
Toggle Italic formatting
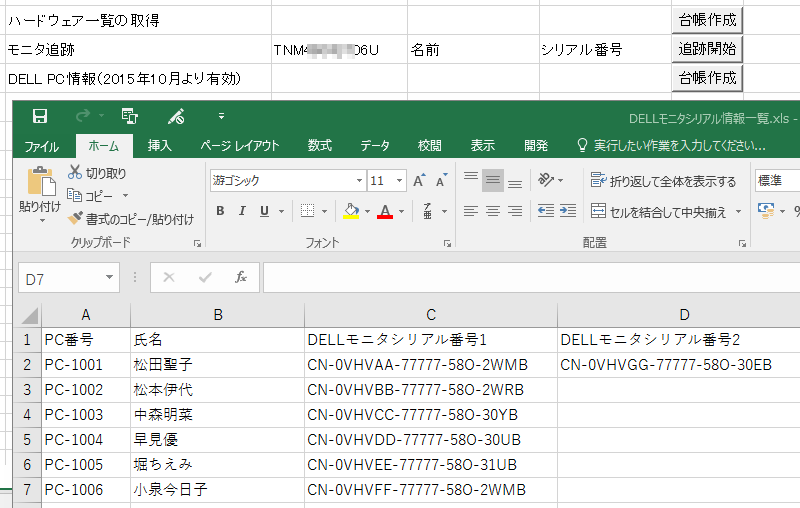tap(242, 211)
